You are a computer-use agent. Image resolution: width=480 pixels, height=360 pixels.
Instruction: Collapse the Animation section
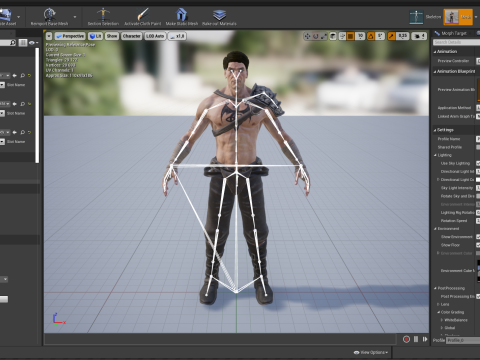tap(435, 52)
